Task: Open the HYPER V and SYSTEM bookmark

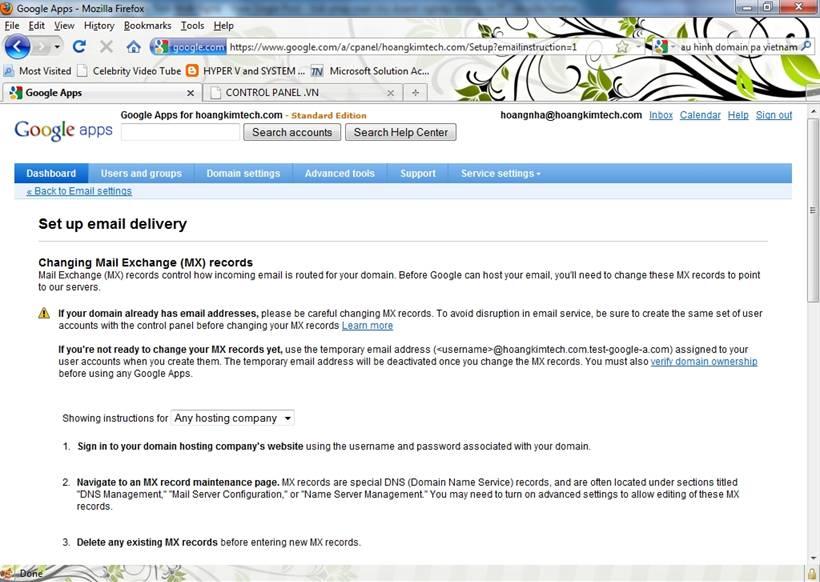Action: 246,71
